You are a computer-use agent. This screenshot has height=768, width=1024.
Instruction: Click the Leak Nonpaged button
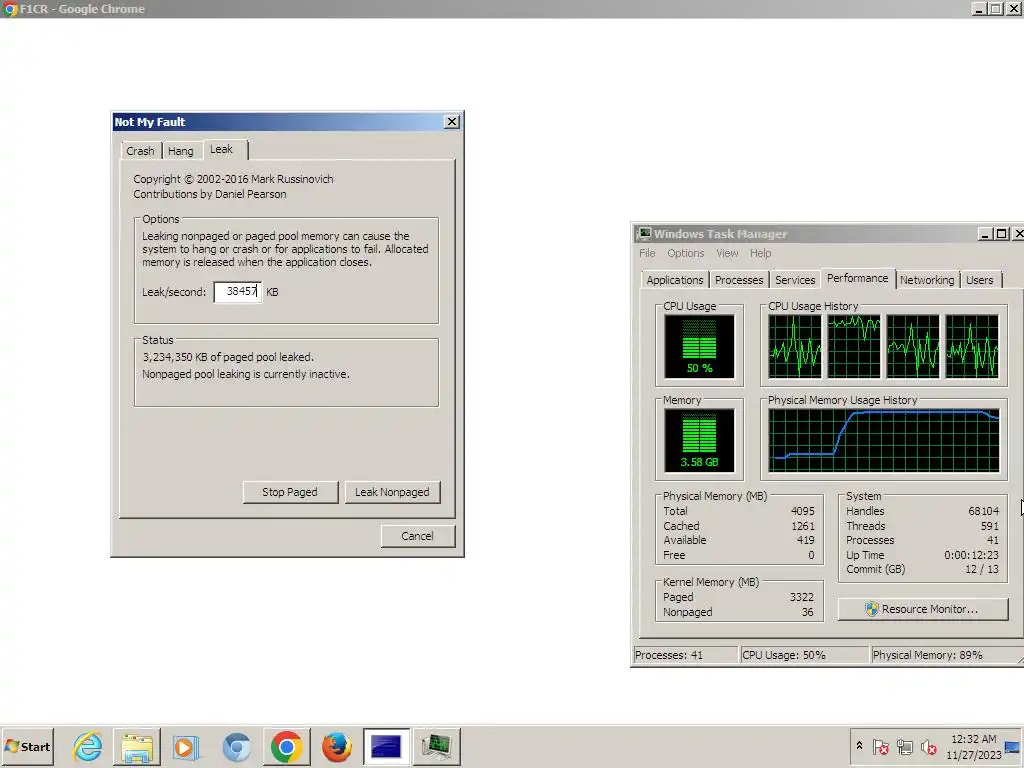point(392,492)
